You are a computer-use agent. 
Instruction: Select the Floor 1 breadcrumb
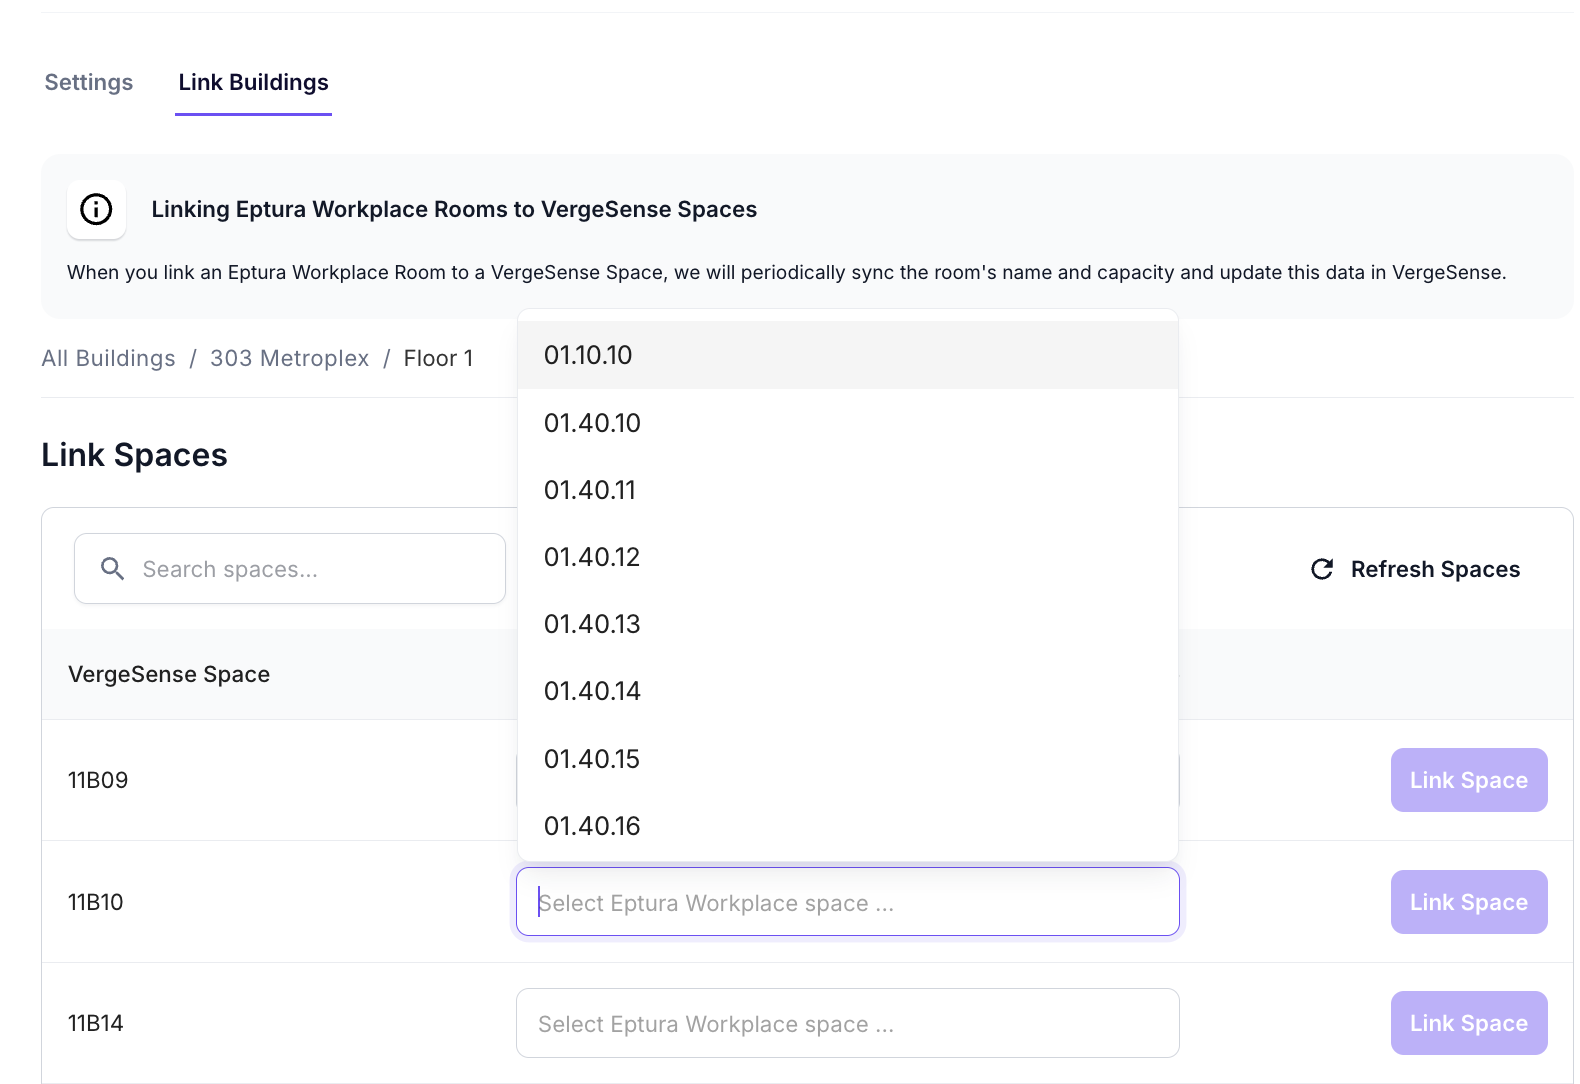[x=438, y=358]
